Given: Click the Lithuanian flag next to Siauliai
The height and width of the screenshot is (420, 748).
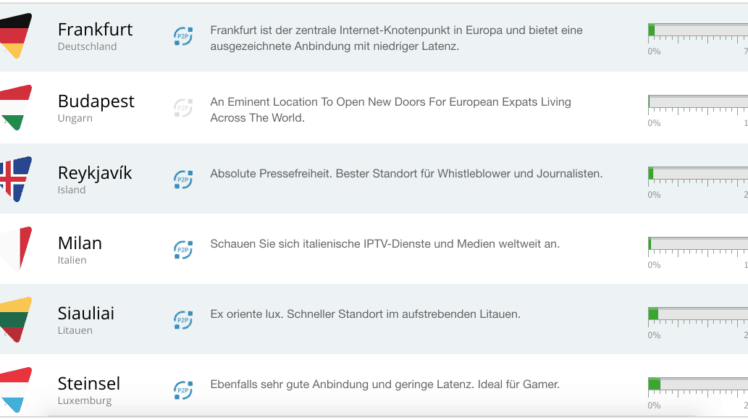Looking at the screenshot, I should [x=16, y=319].
